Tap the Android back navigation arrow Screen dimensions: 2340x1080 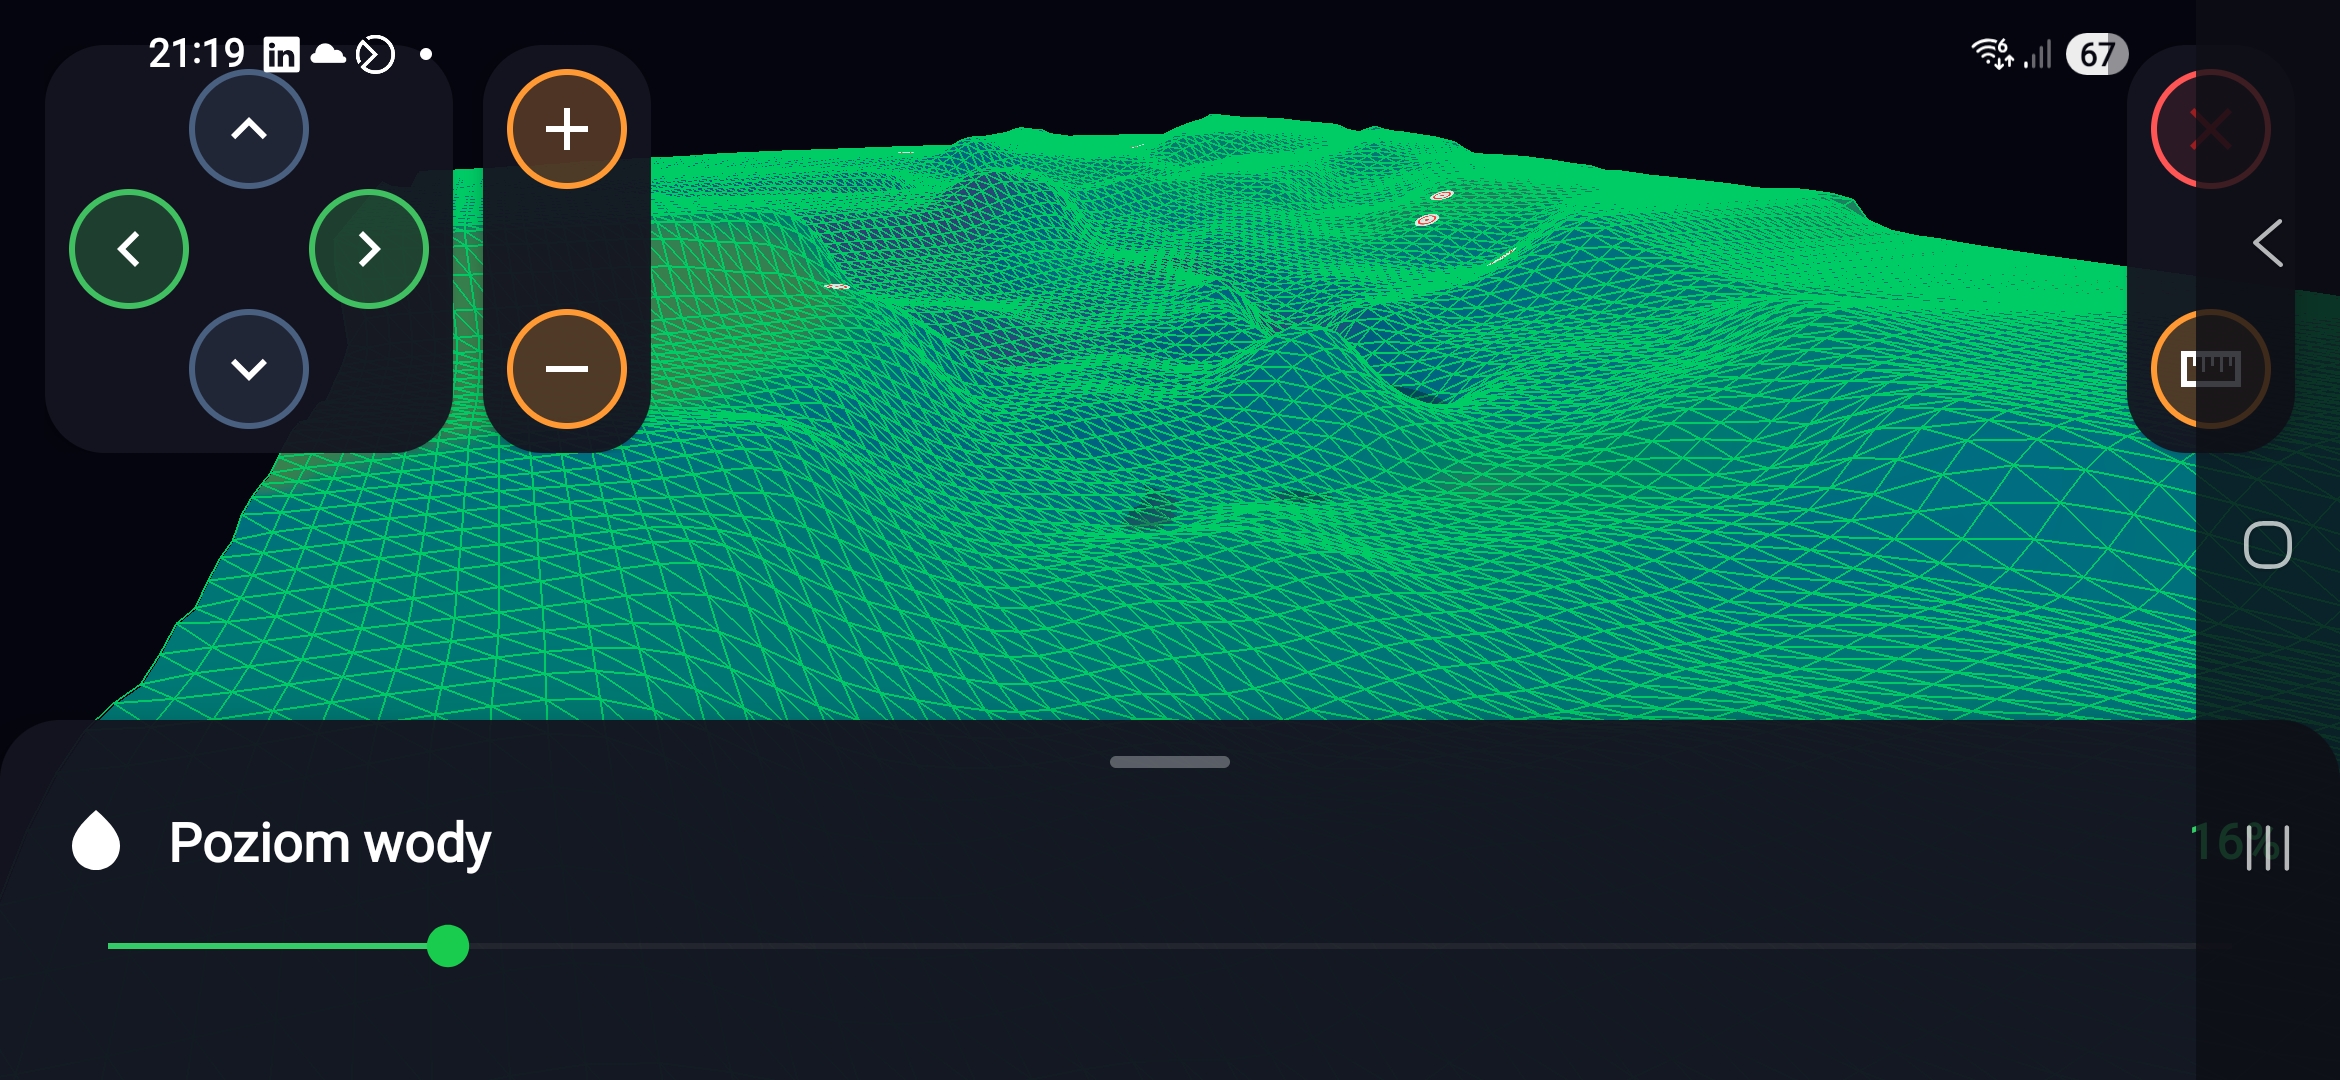tap(2267, 243)
